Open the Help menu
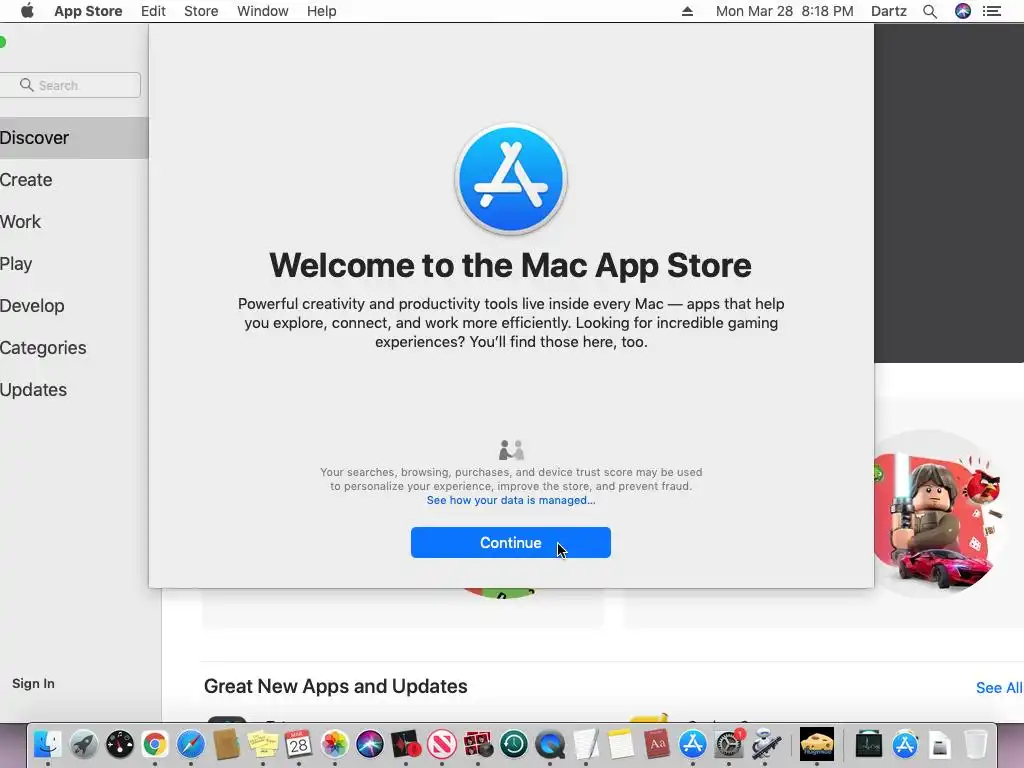This screenshot has height=768, width=1024. [321, 11]
